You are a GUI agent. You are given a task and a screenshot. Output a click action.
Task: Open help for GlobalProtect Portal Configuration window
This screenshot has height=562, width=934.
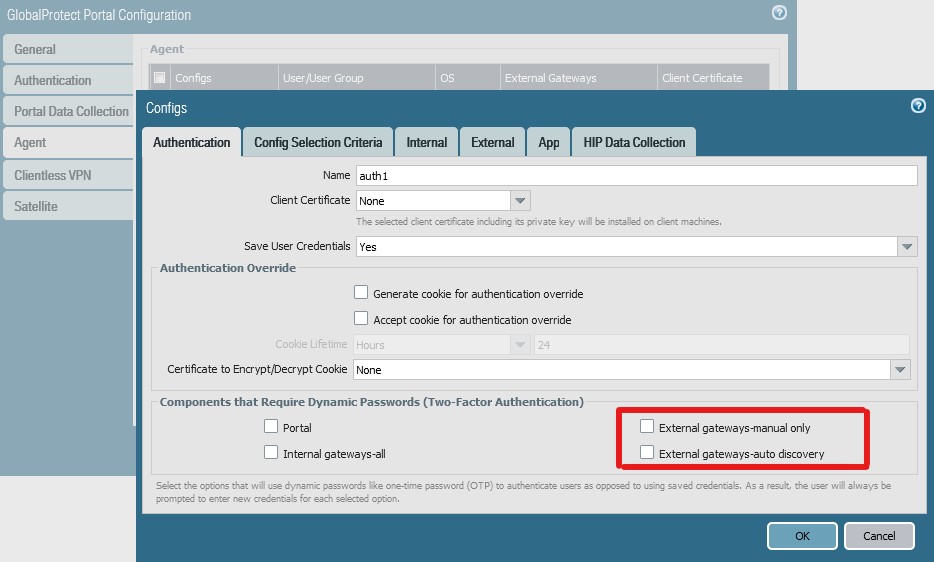click(x=779, y=13)
